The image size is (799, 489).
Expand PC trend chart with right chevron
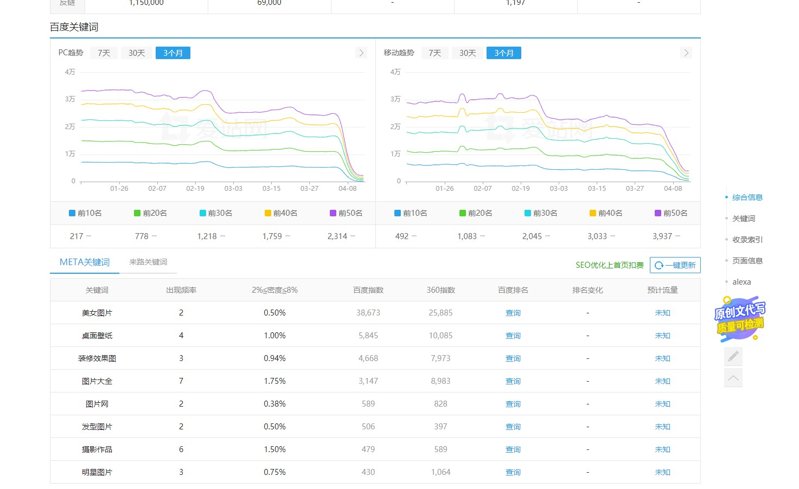[361, 53]
